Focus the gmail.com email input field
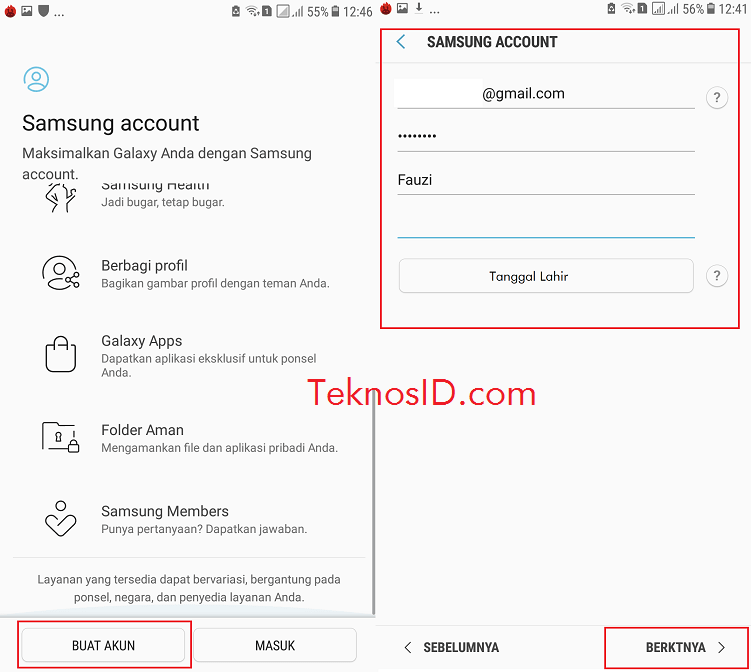The height and width of the screenshot is (672, 751). click(x=546, y=94)
